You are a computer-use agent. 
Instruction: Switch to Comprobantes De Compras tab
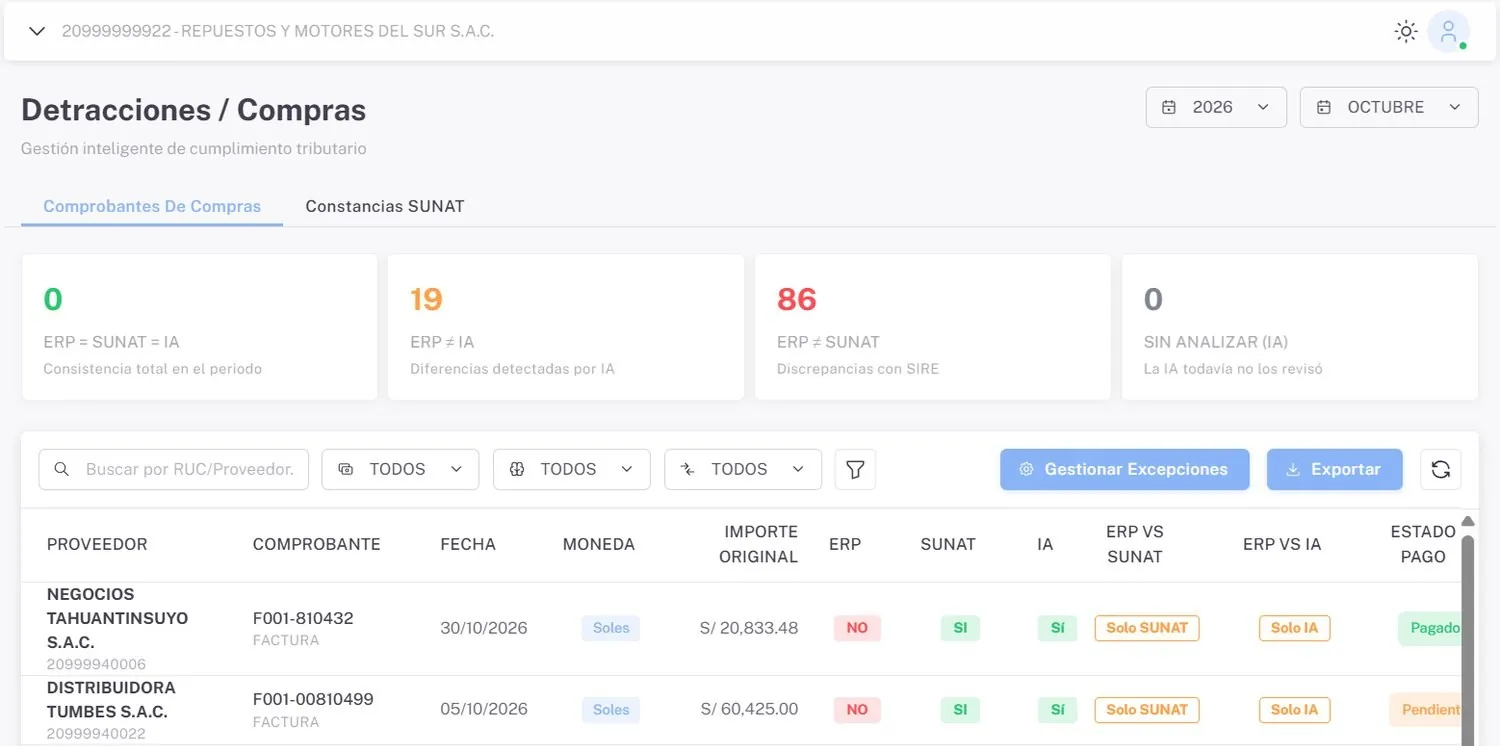pos(152,206)
